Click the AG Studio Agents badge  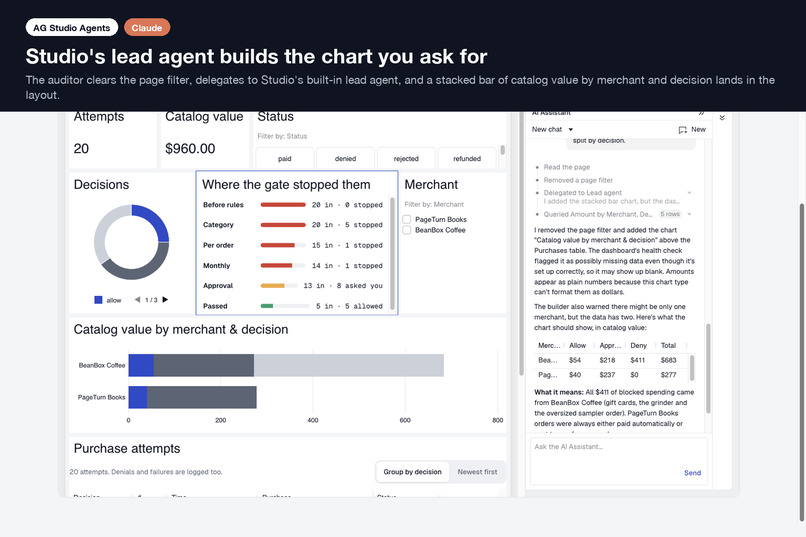(71, 28)
